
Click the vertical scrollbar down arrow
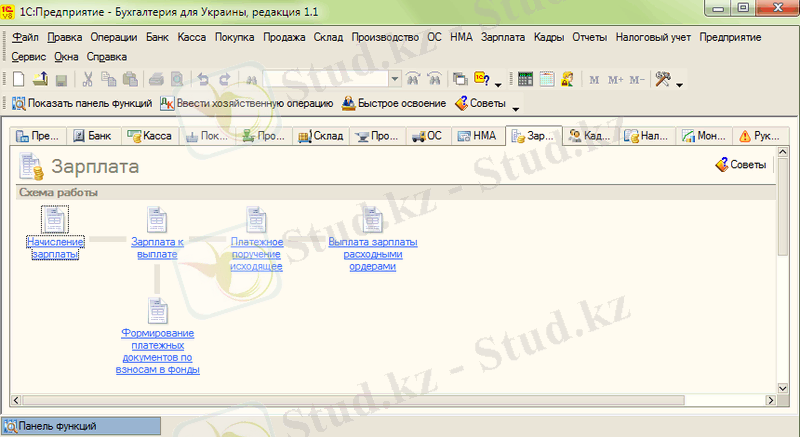click(x=783, y=389)
